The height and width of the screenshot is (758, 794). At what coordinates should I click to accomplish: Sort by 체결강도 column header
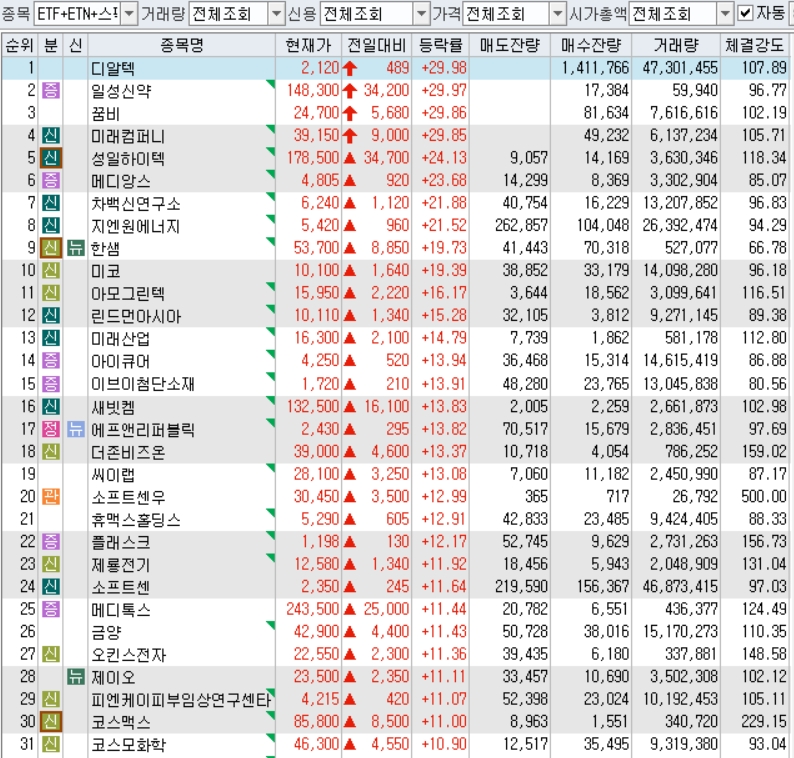(755, 46)
